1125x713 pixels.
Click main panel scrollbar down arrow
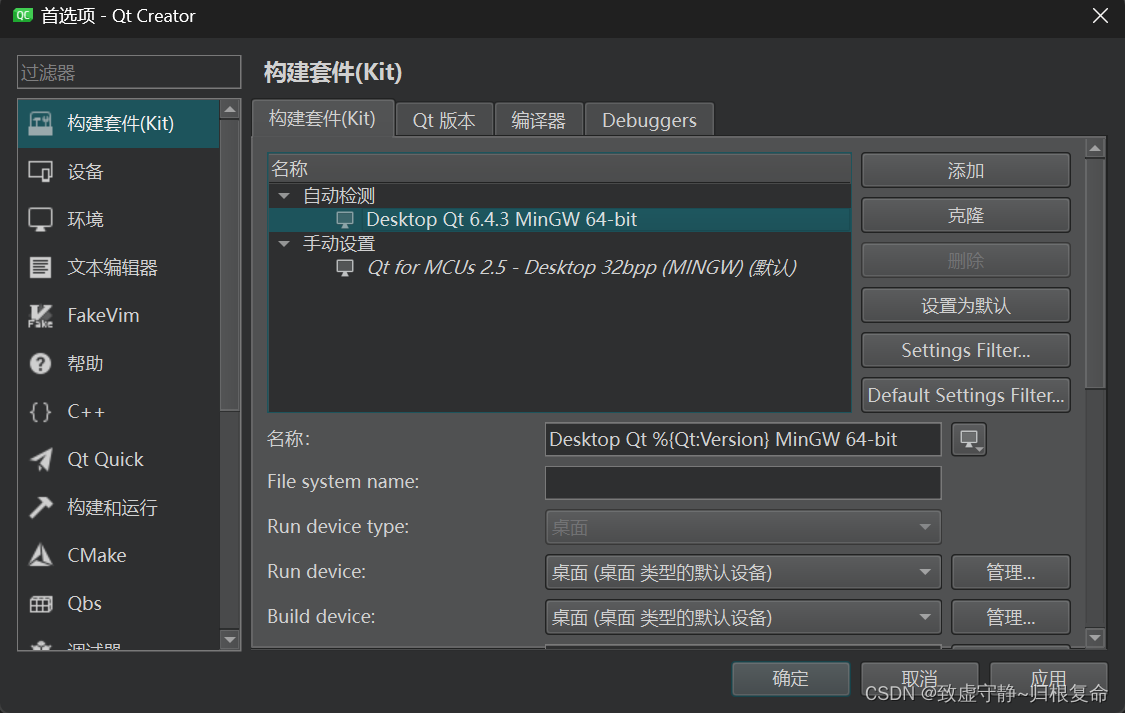[1095, 637]
